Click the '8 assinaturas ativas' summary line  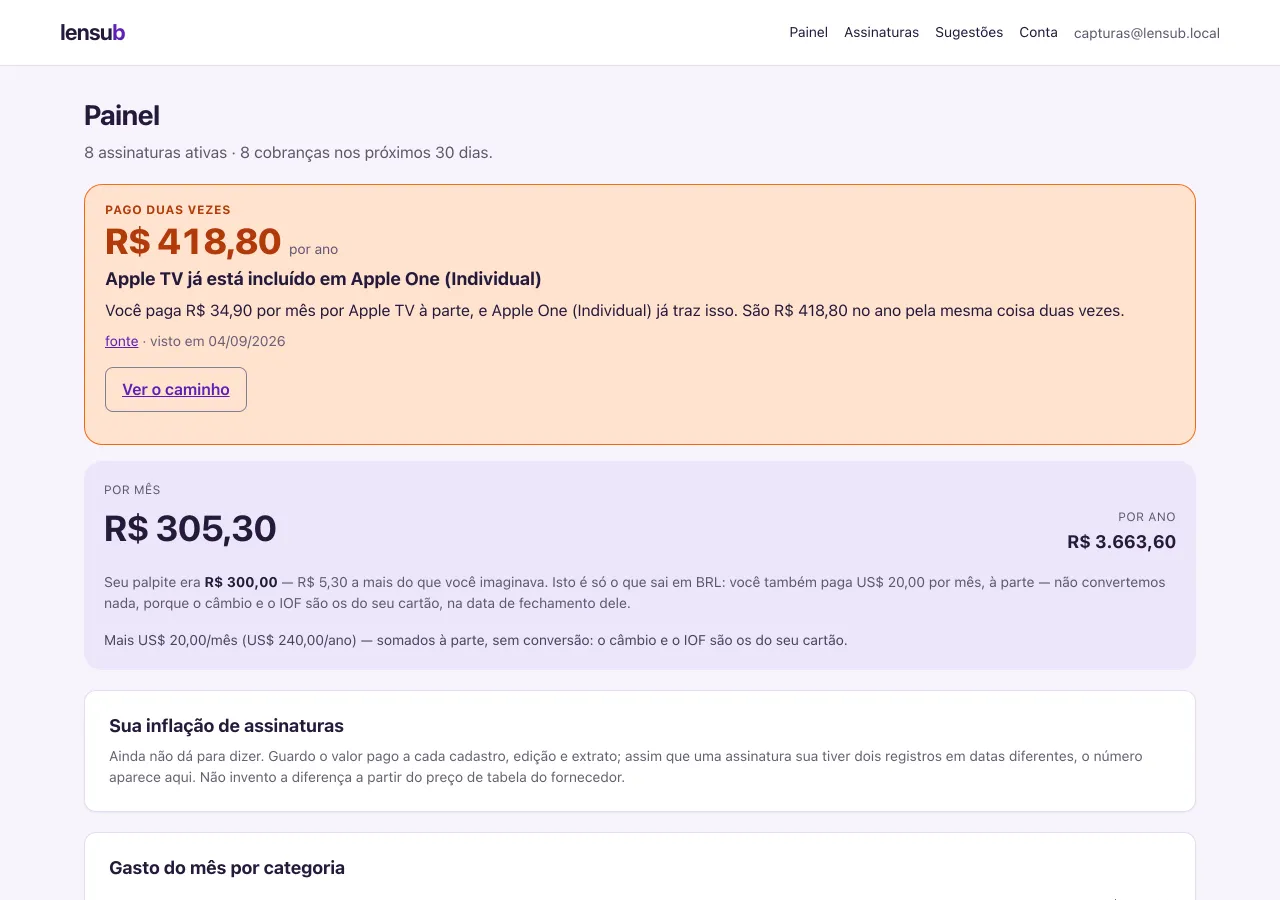(x=288, y=153)
